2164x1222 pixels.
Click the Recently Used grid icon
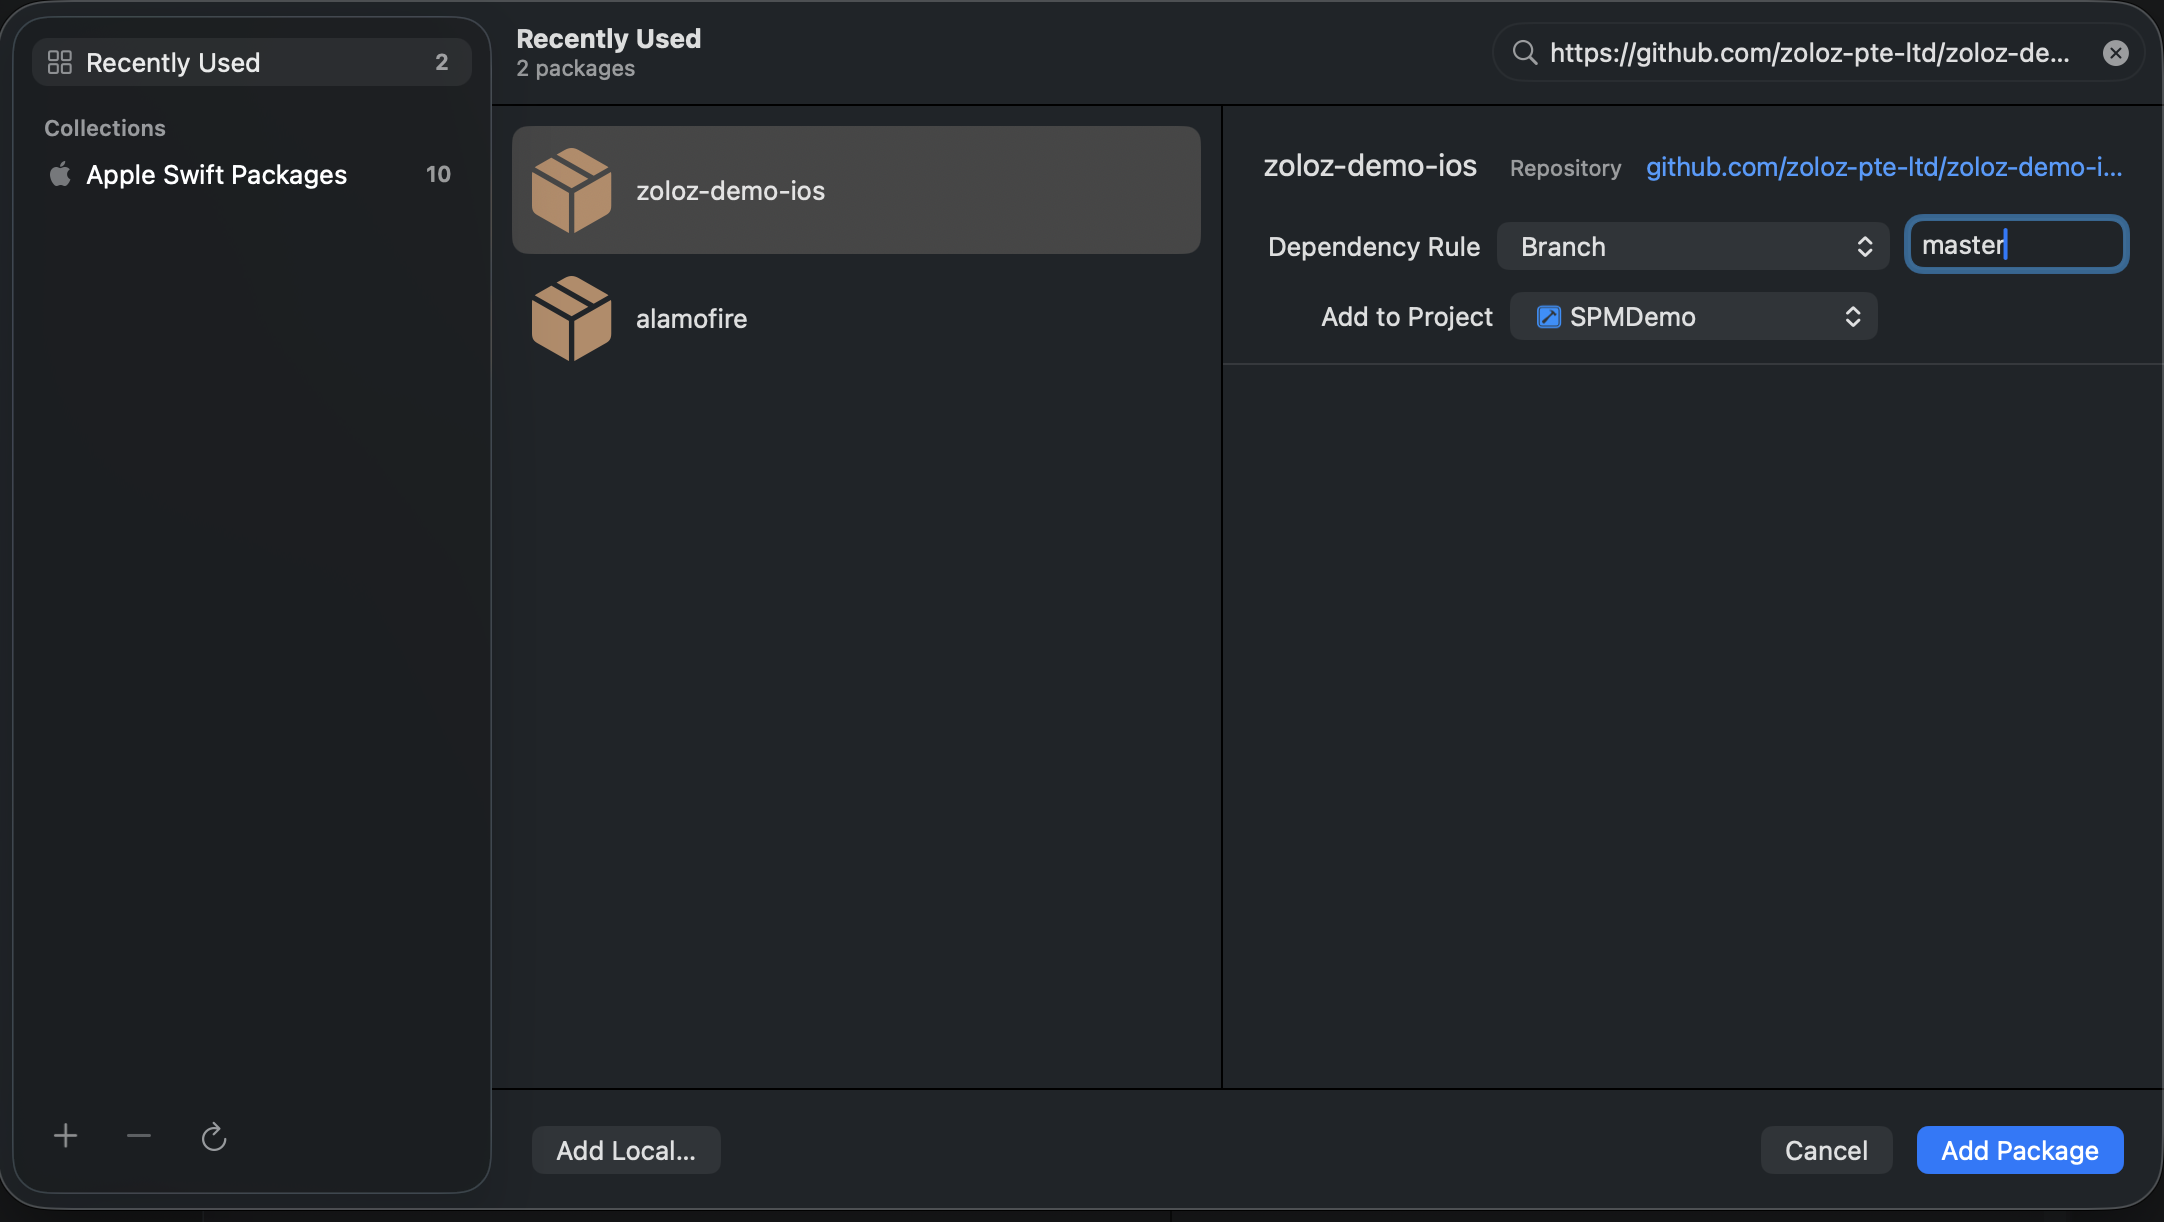coord(60,63)
